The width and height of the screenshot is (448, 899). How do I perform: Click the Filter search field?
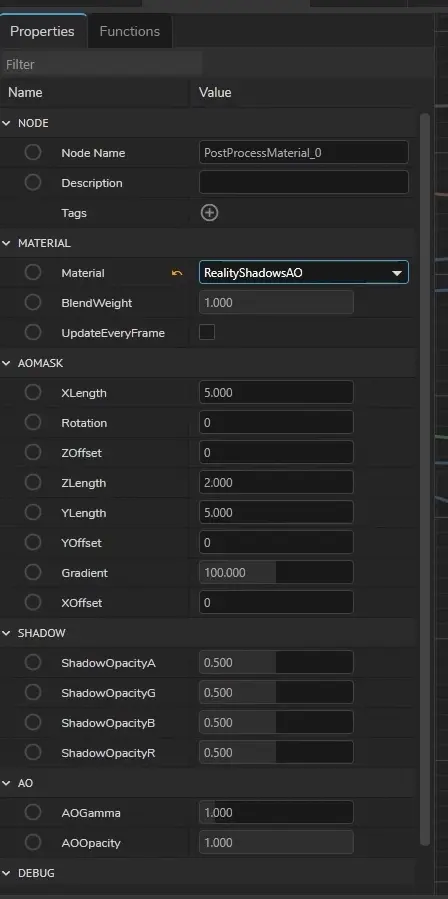[x=102, y=64]
